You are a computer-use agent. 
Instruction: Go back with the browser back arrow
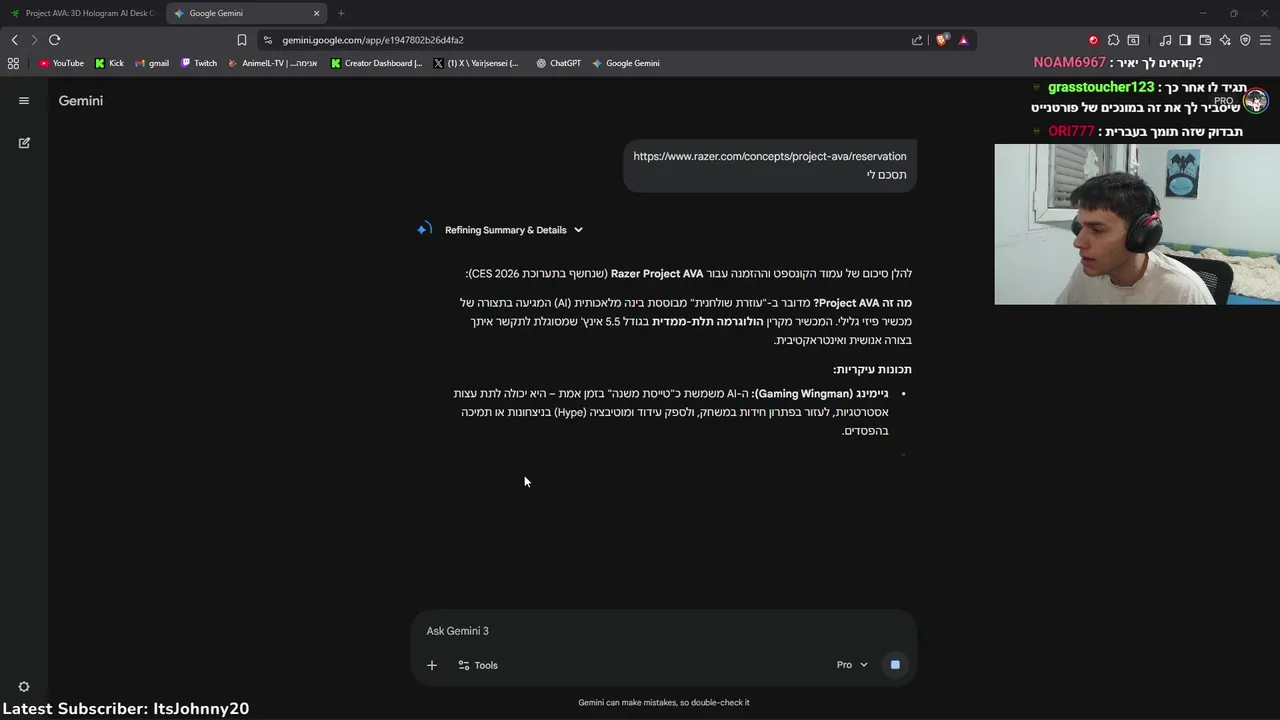(x=14, y=40)
